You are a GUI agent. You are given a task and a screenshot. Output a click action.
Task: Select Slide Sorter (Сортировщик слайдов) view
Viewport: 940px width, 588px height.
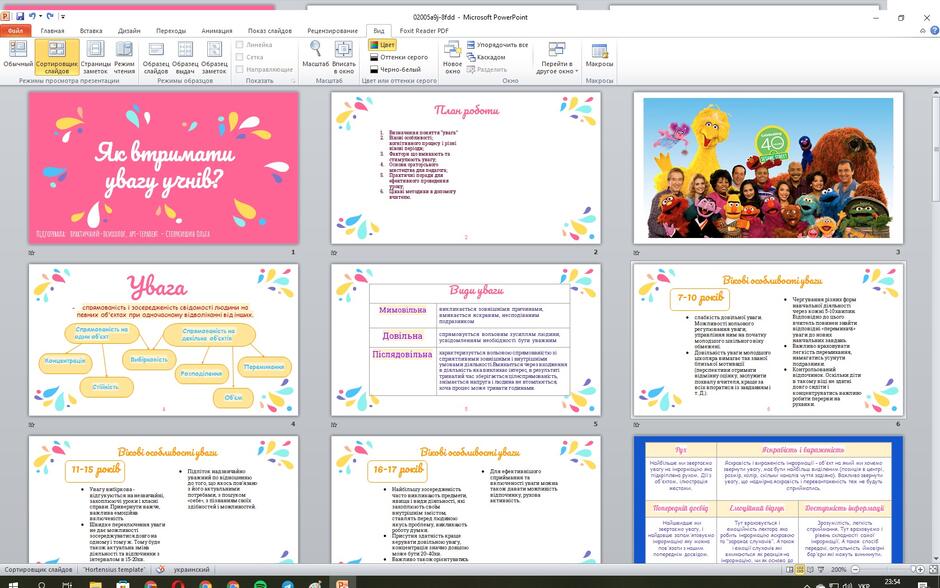[57, 57]
